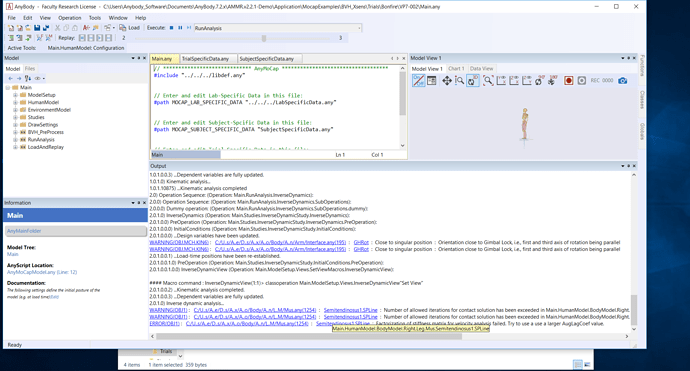This screenshot has height=371, width=690.
Task: Open the eye visibility dropdown in Model panel
Action: click(44, 78)
